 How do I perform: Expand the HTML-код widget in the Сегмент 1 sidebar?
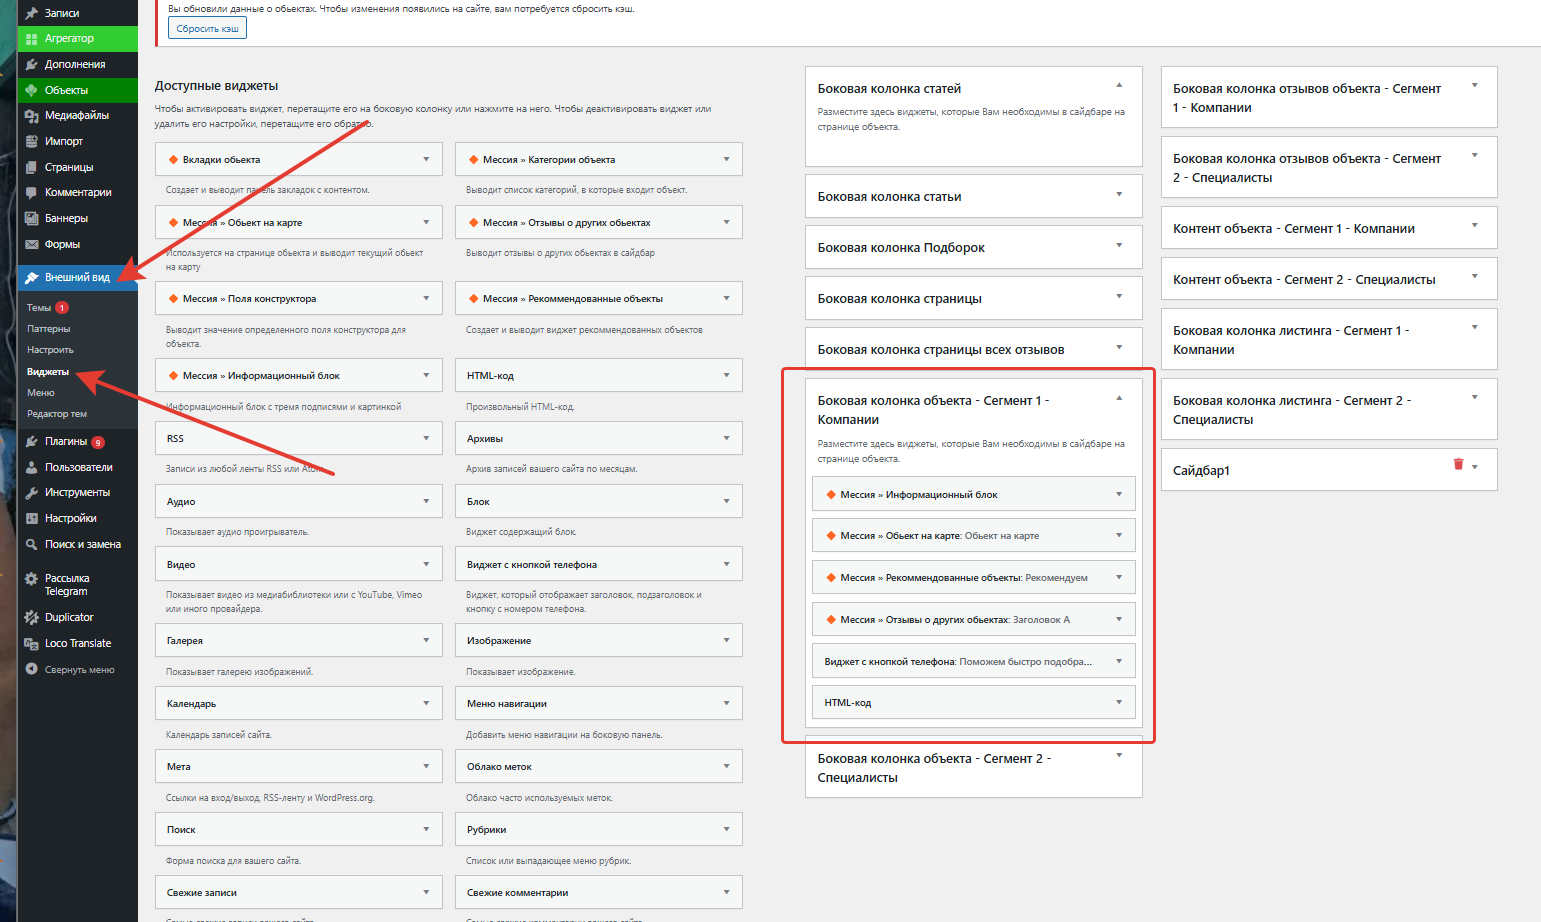1118,702
